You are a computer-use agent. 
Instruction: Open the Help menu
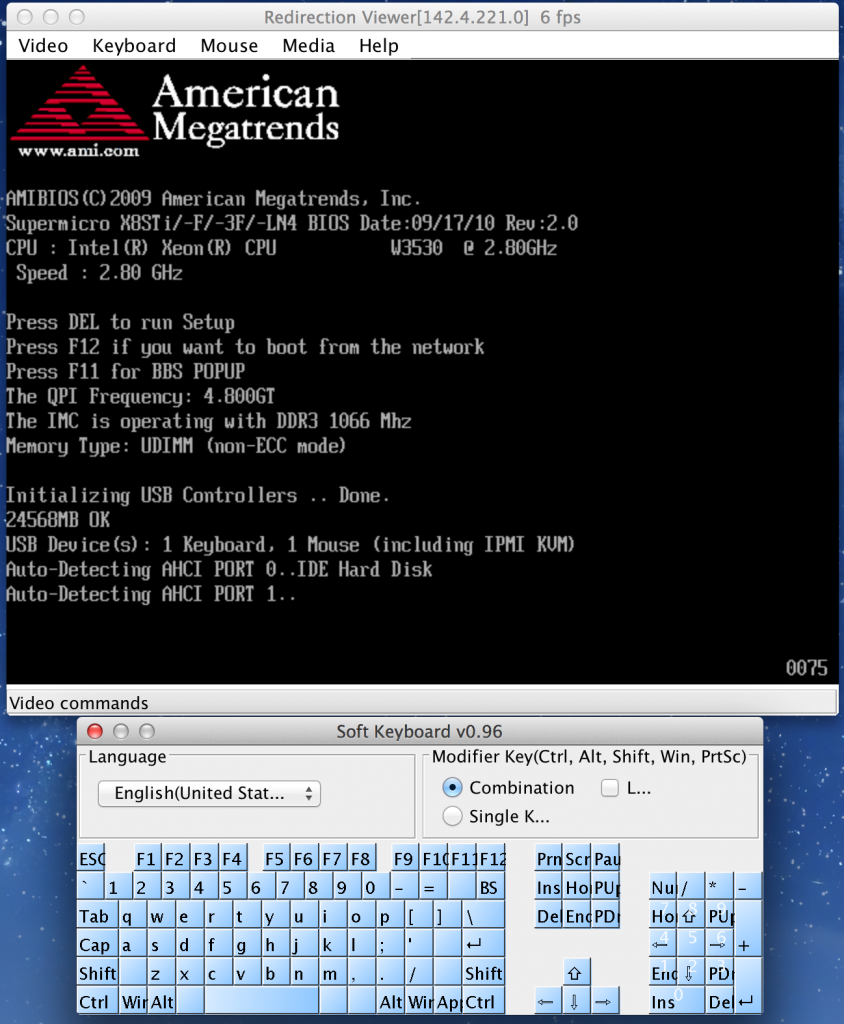[379, 46]
